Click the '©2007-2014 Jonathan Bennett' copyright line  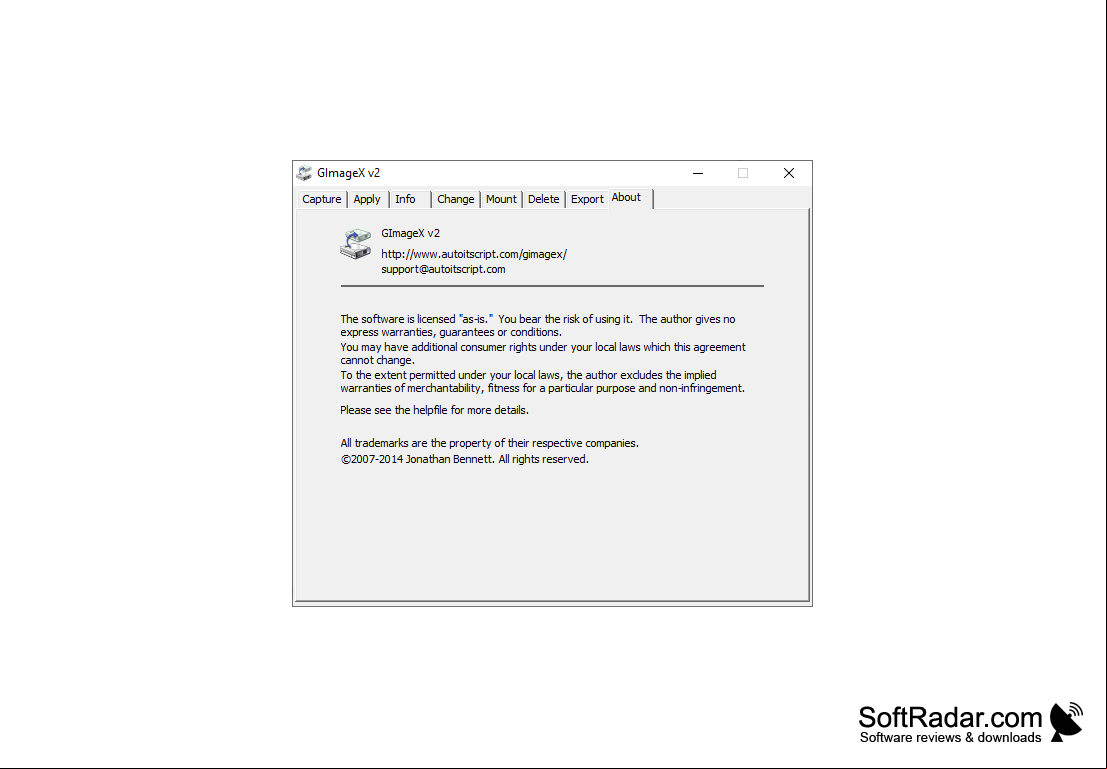tap(465, 459)
